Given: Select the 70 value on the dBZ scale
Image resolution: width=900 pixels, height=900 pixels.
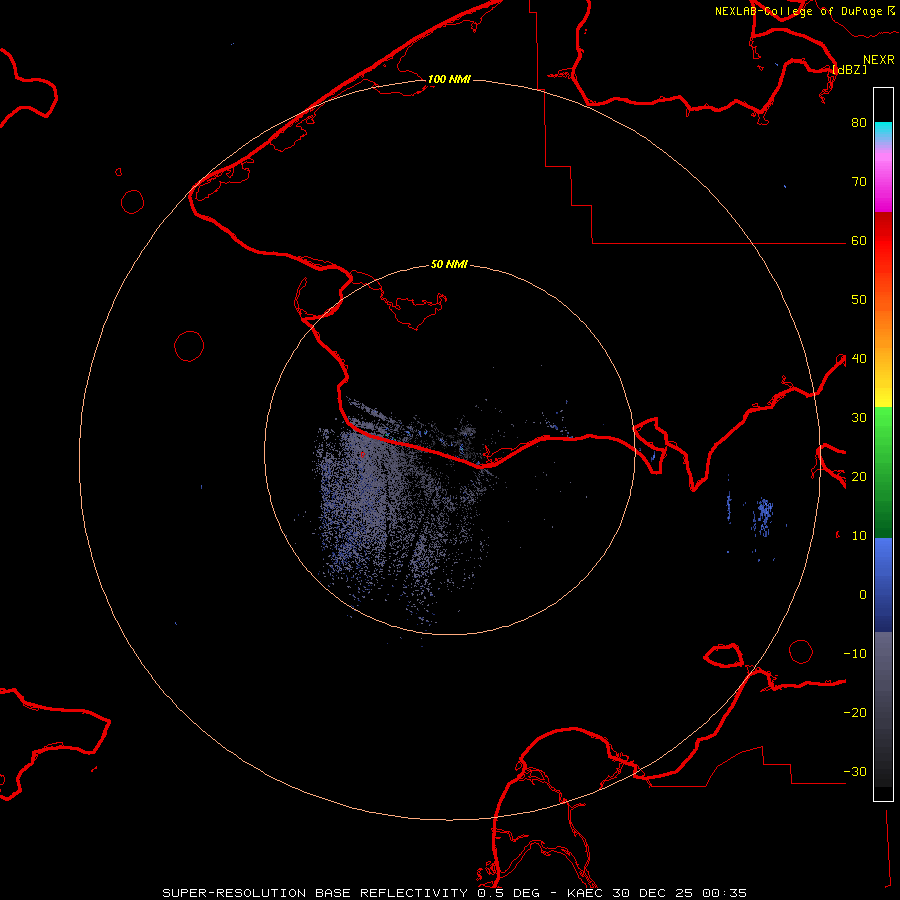Looking at the screenshot, I should pyautogui.click(x=859, y=181).
